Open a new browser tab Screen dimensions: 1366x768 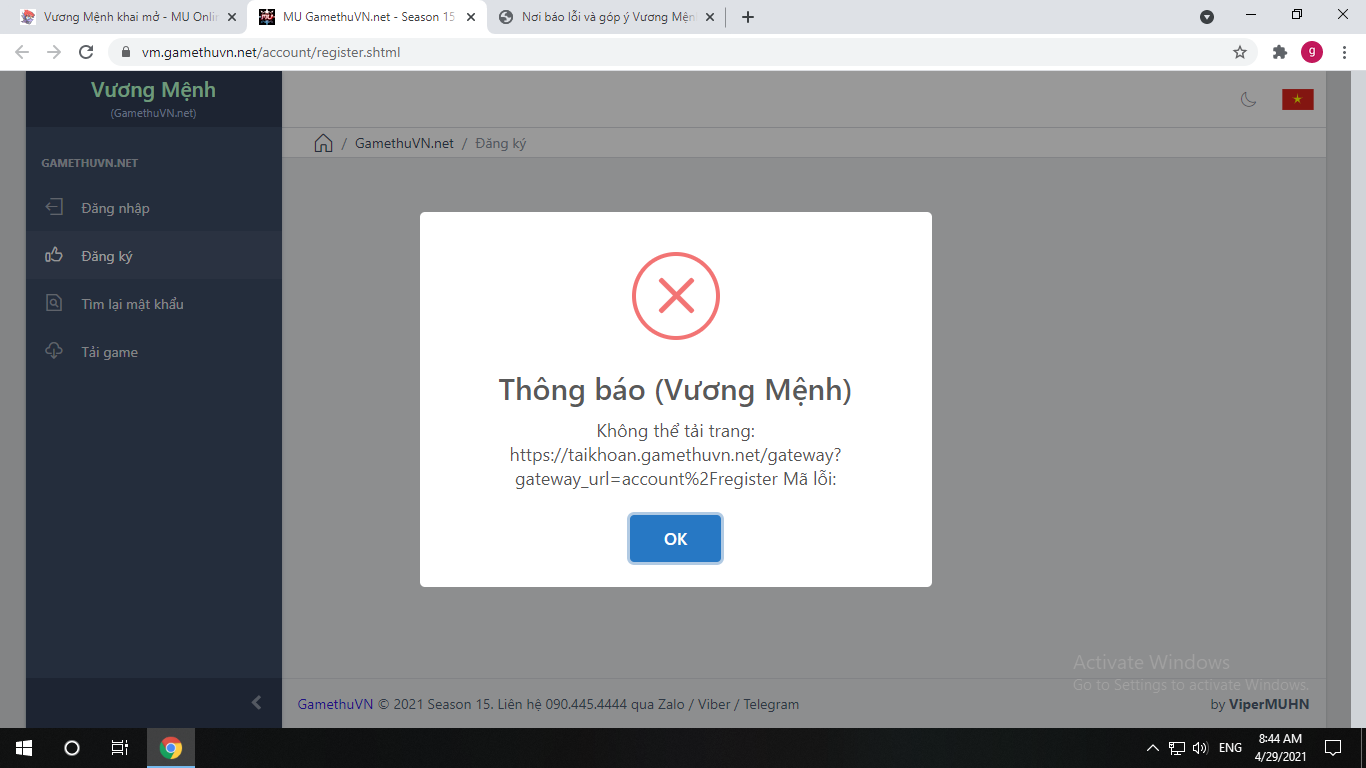[748, 17]
